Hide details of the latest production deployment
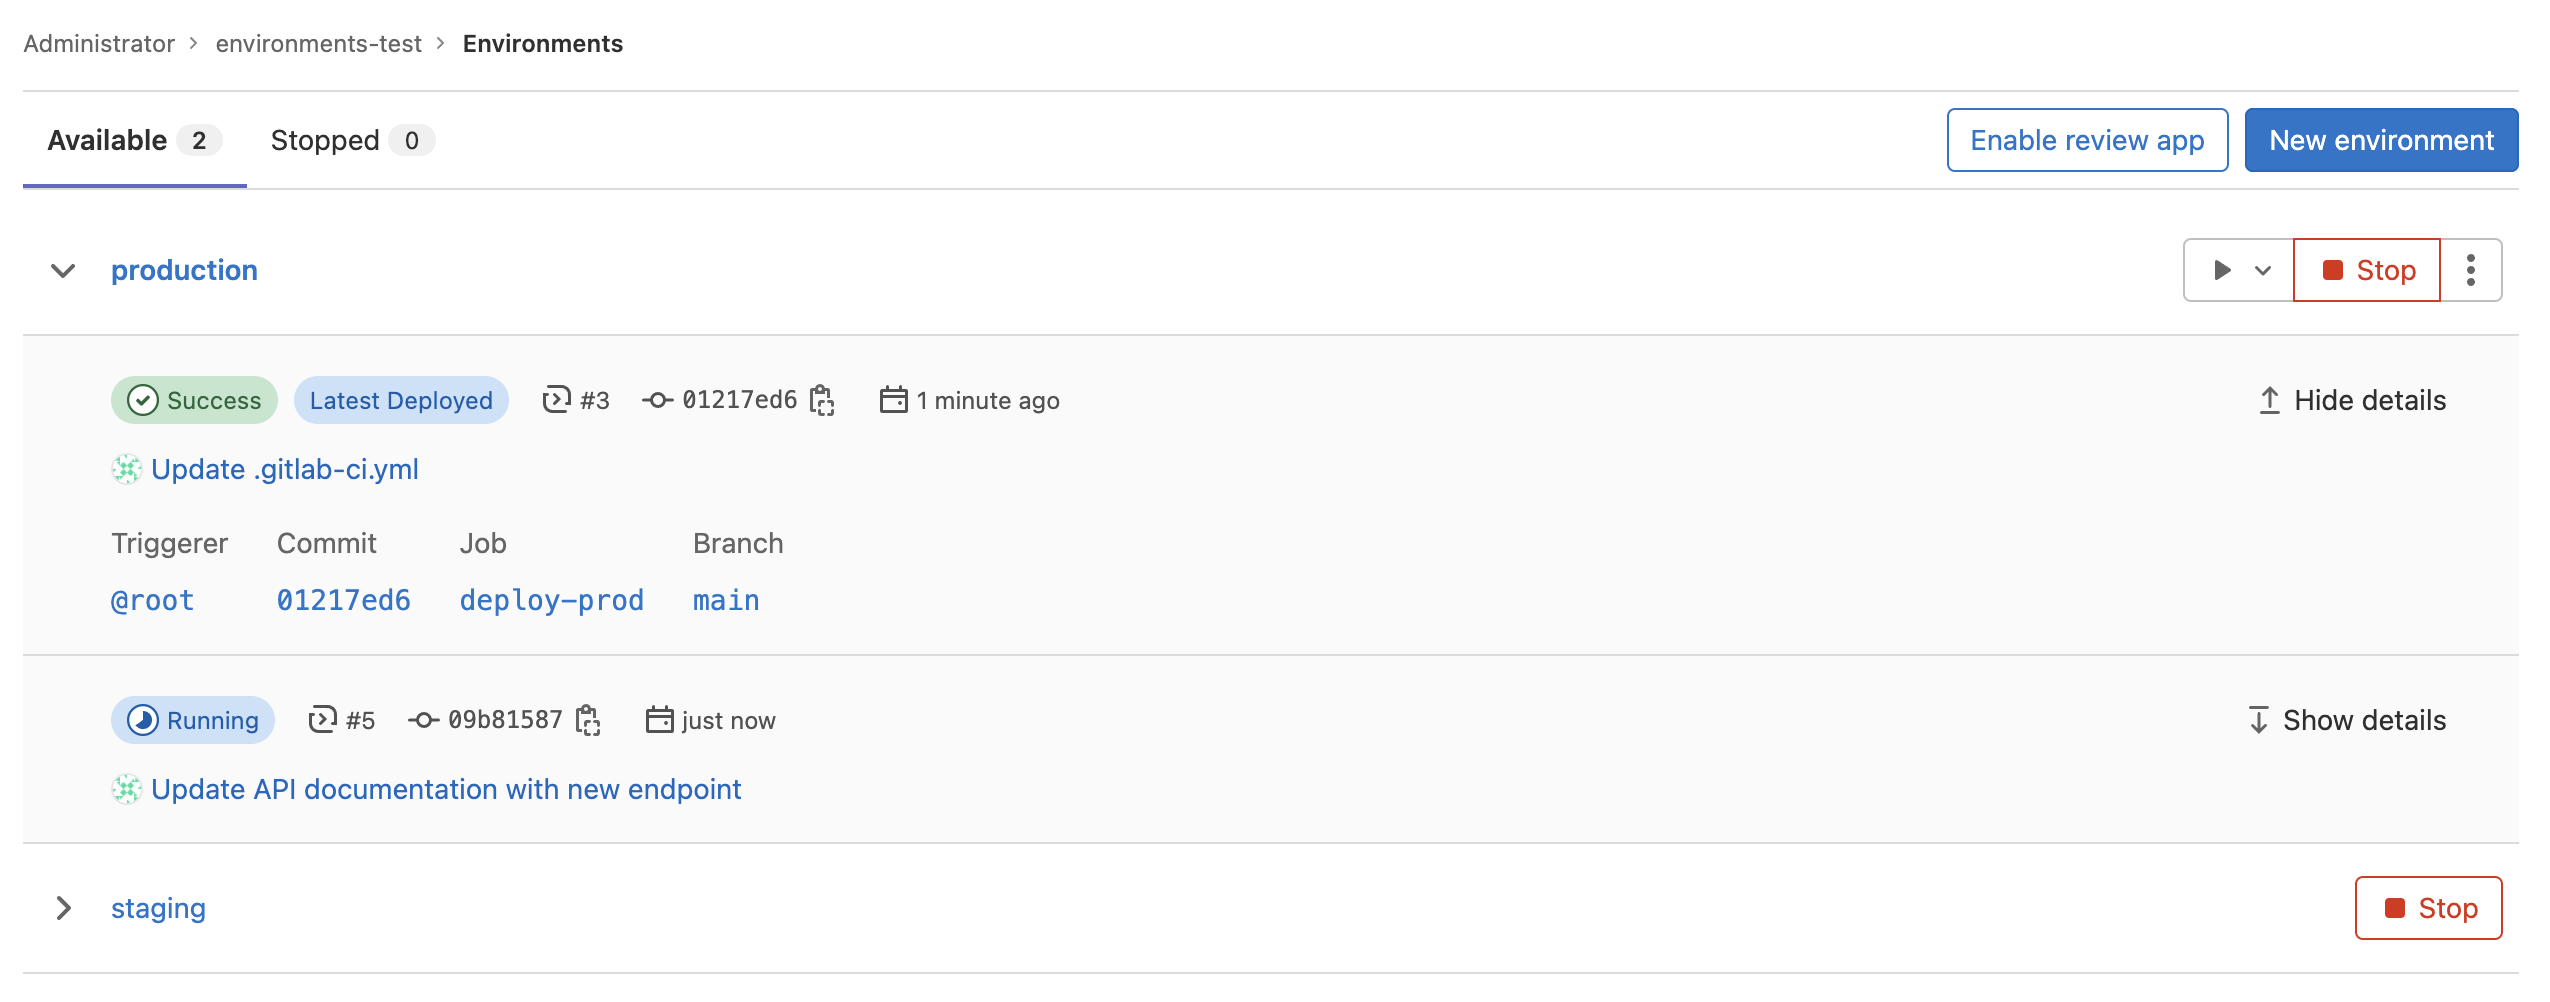2550x1002 pixels. [2351, 400]
